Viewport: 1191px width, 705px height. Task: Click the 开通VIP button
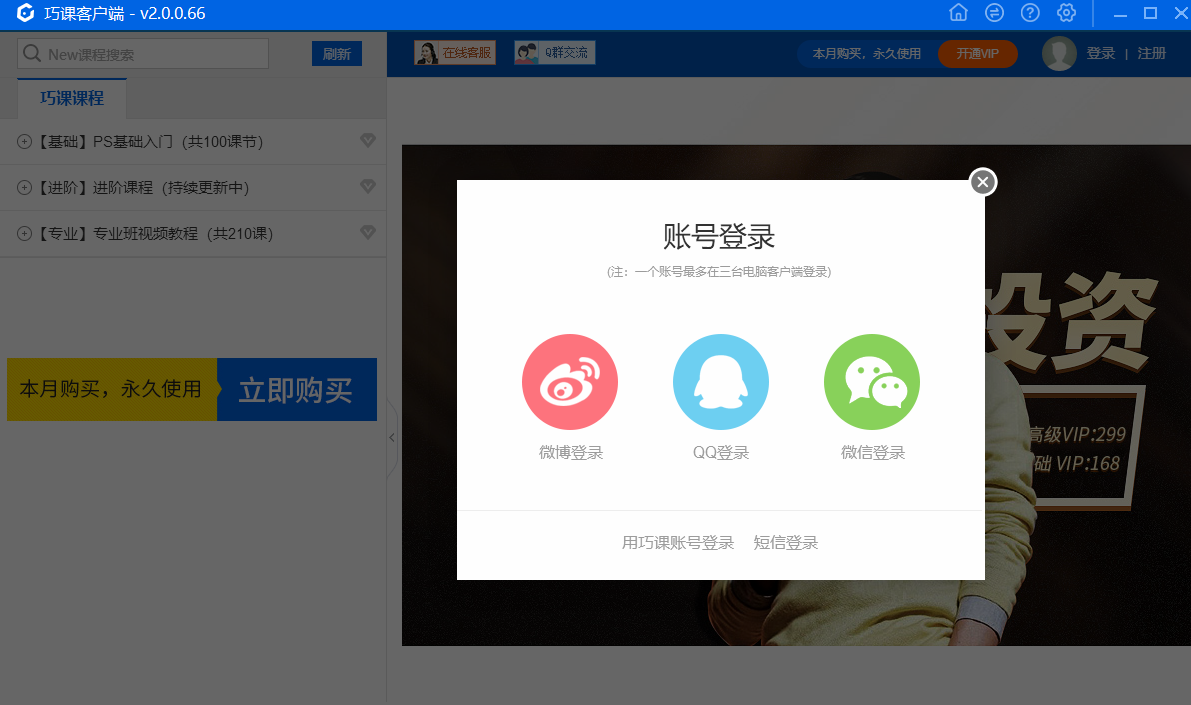click(x=977, y=54)
